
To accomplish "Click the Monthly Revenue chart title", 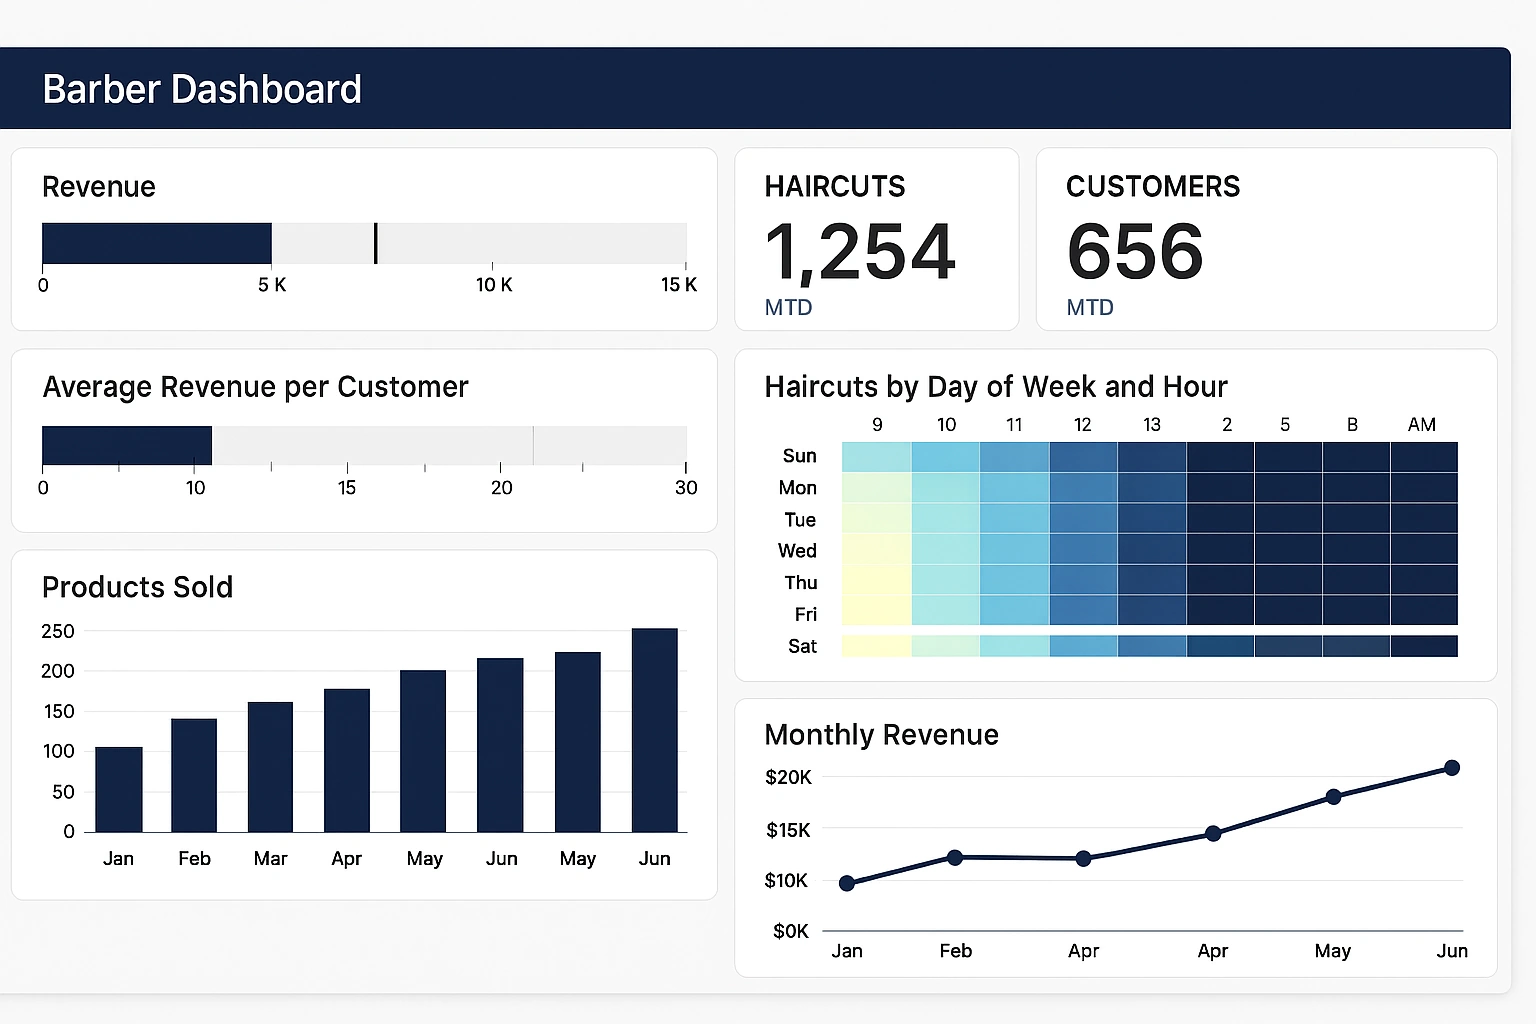I will point(881,735).
